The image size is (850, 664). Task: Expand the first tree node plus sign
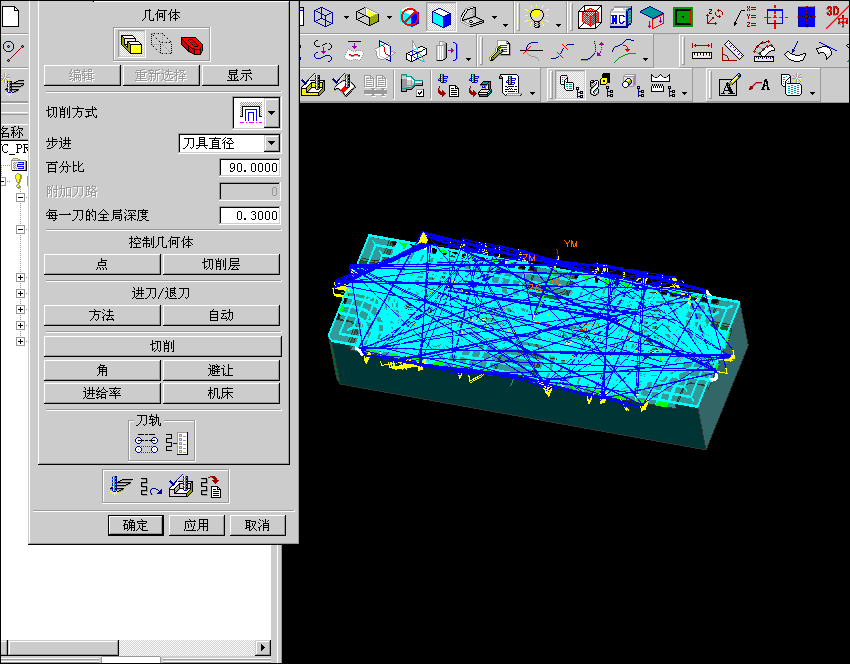(x=20, y=278)
